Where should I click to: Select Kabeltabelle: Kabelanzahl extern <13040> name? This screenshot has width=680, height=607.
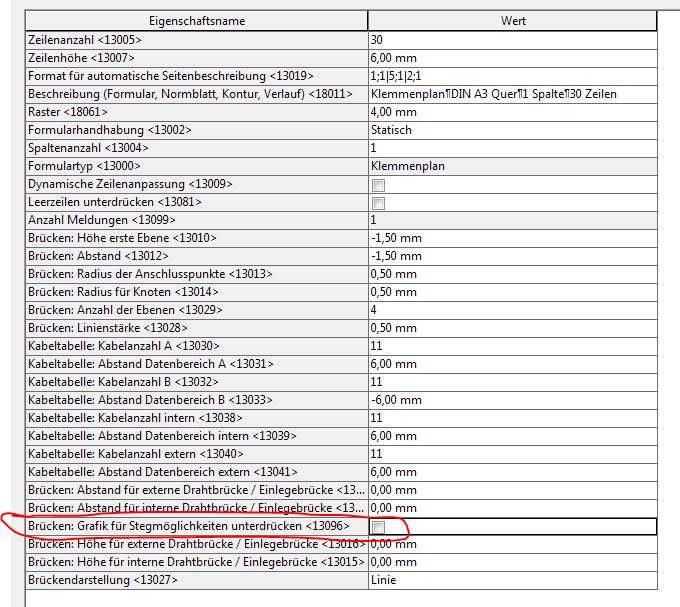coord(197,454)
